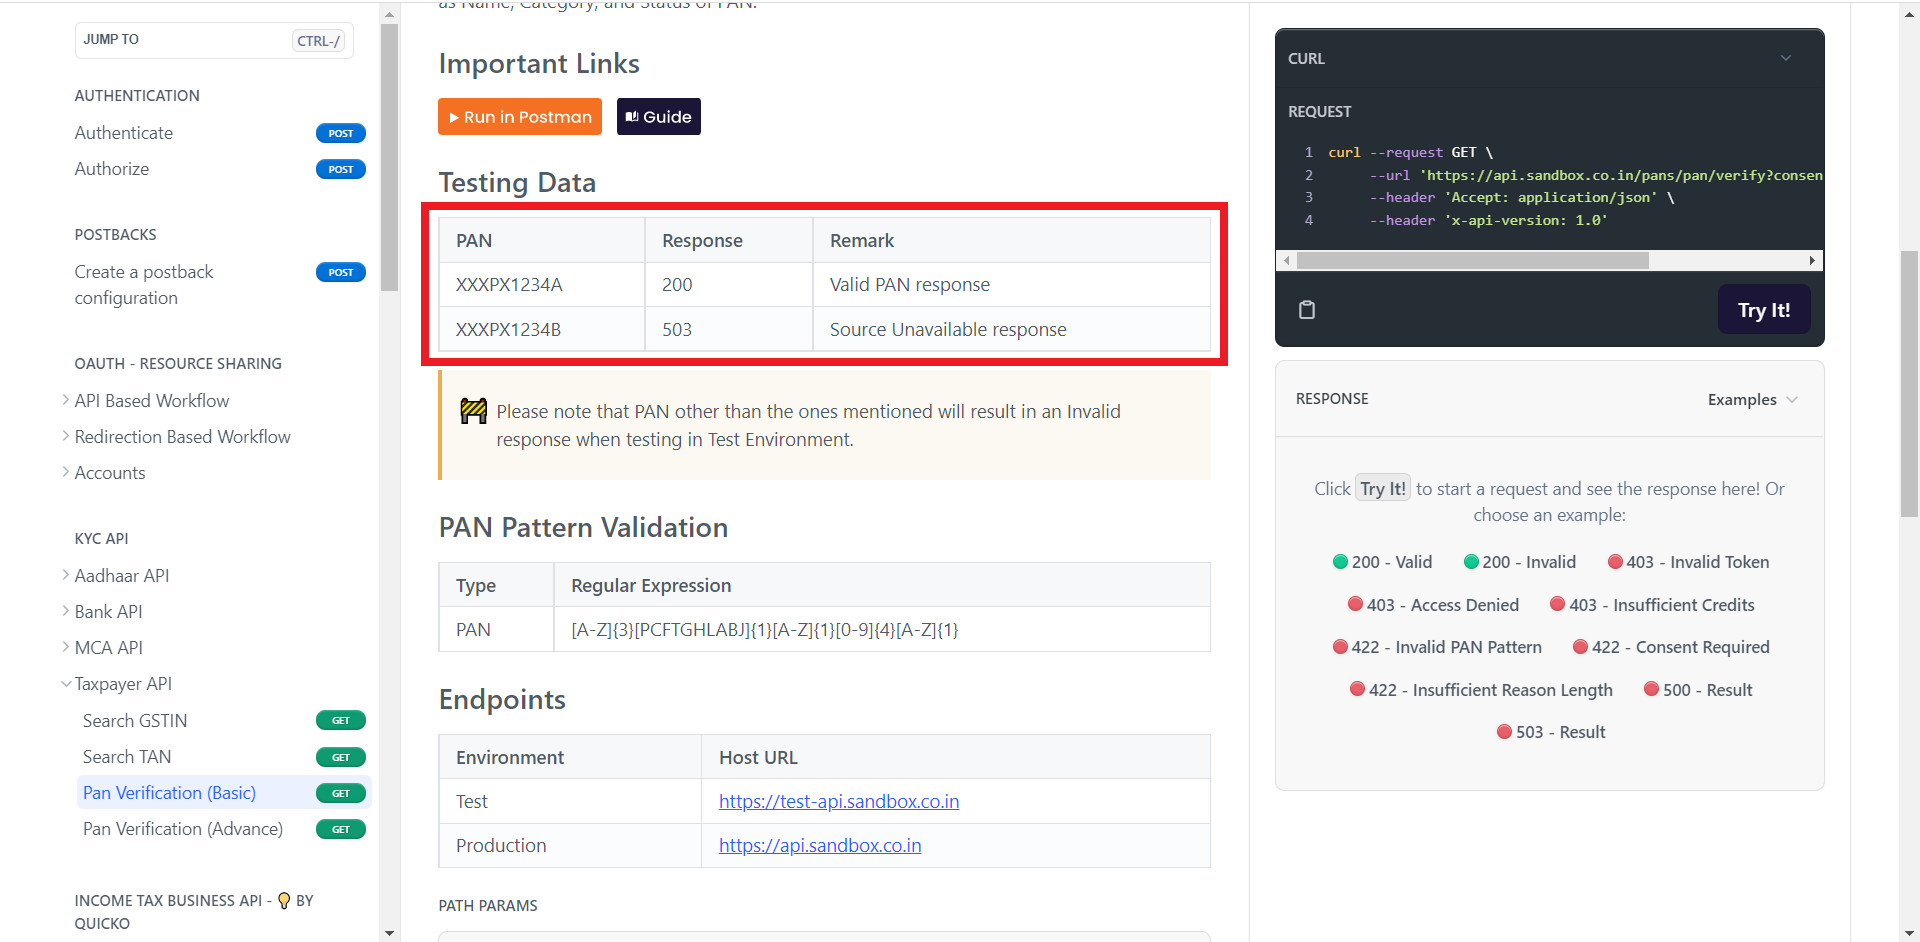Expand the Bank API group
Image resolution: width=1920 pixels, height=942 pixels.
(x=66, y=611)
